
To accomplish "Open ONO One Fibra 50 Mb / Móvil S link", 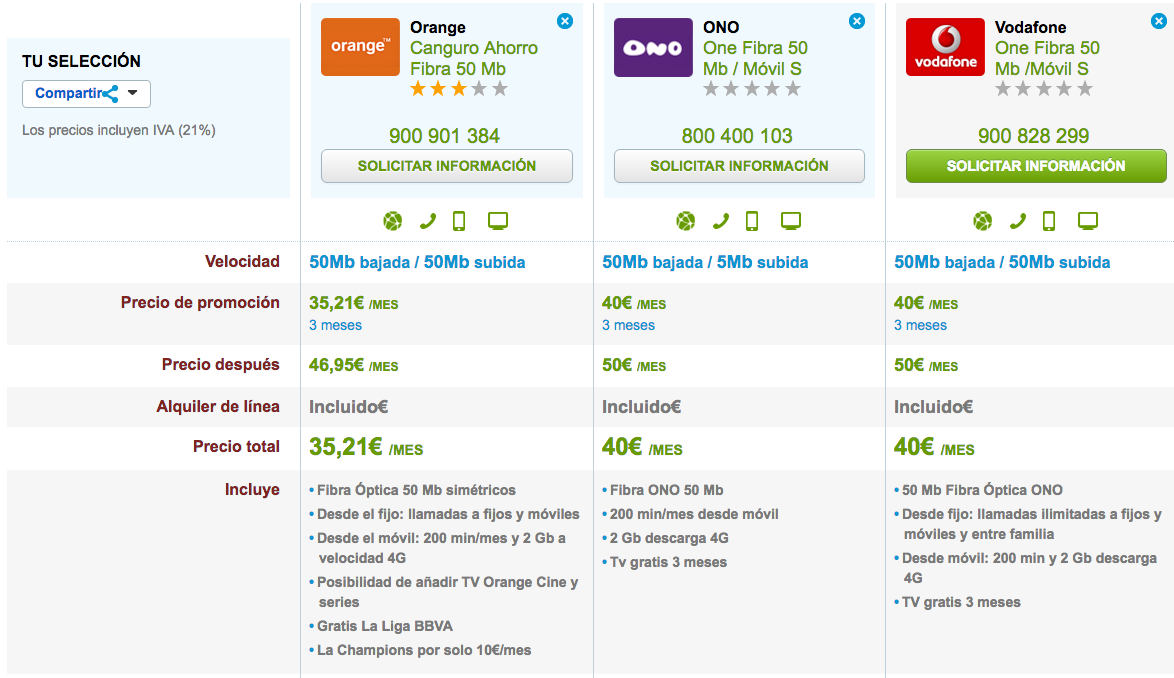I will click(755, 58).
